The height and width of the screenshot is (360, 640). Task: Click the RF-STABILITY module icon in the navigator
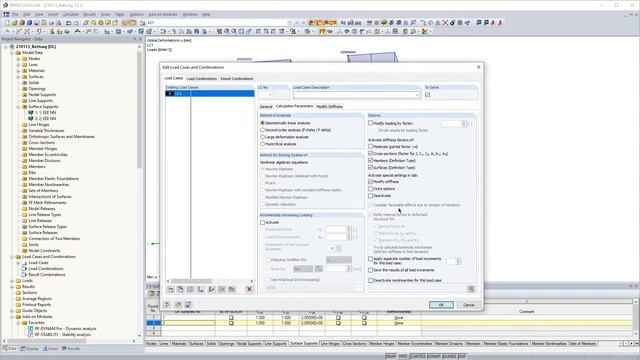(31, 335)
